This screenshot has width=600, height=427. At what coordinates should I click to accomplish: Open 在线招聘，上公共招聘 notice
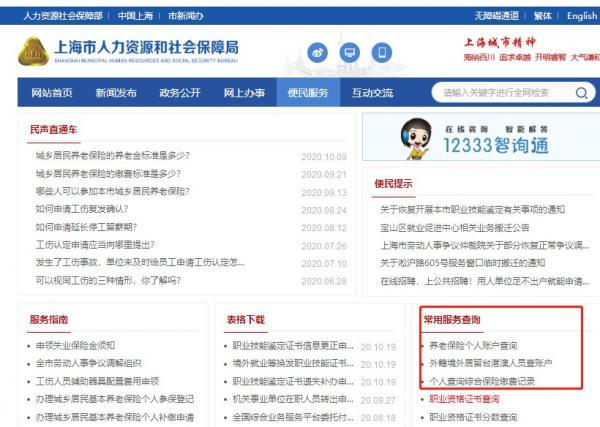pos(484,281)
